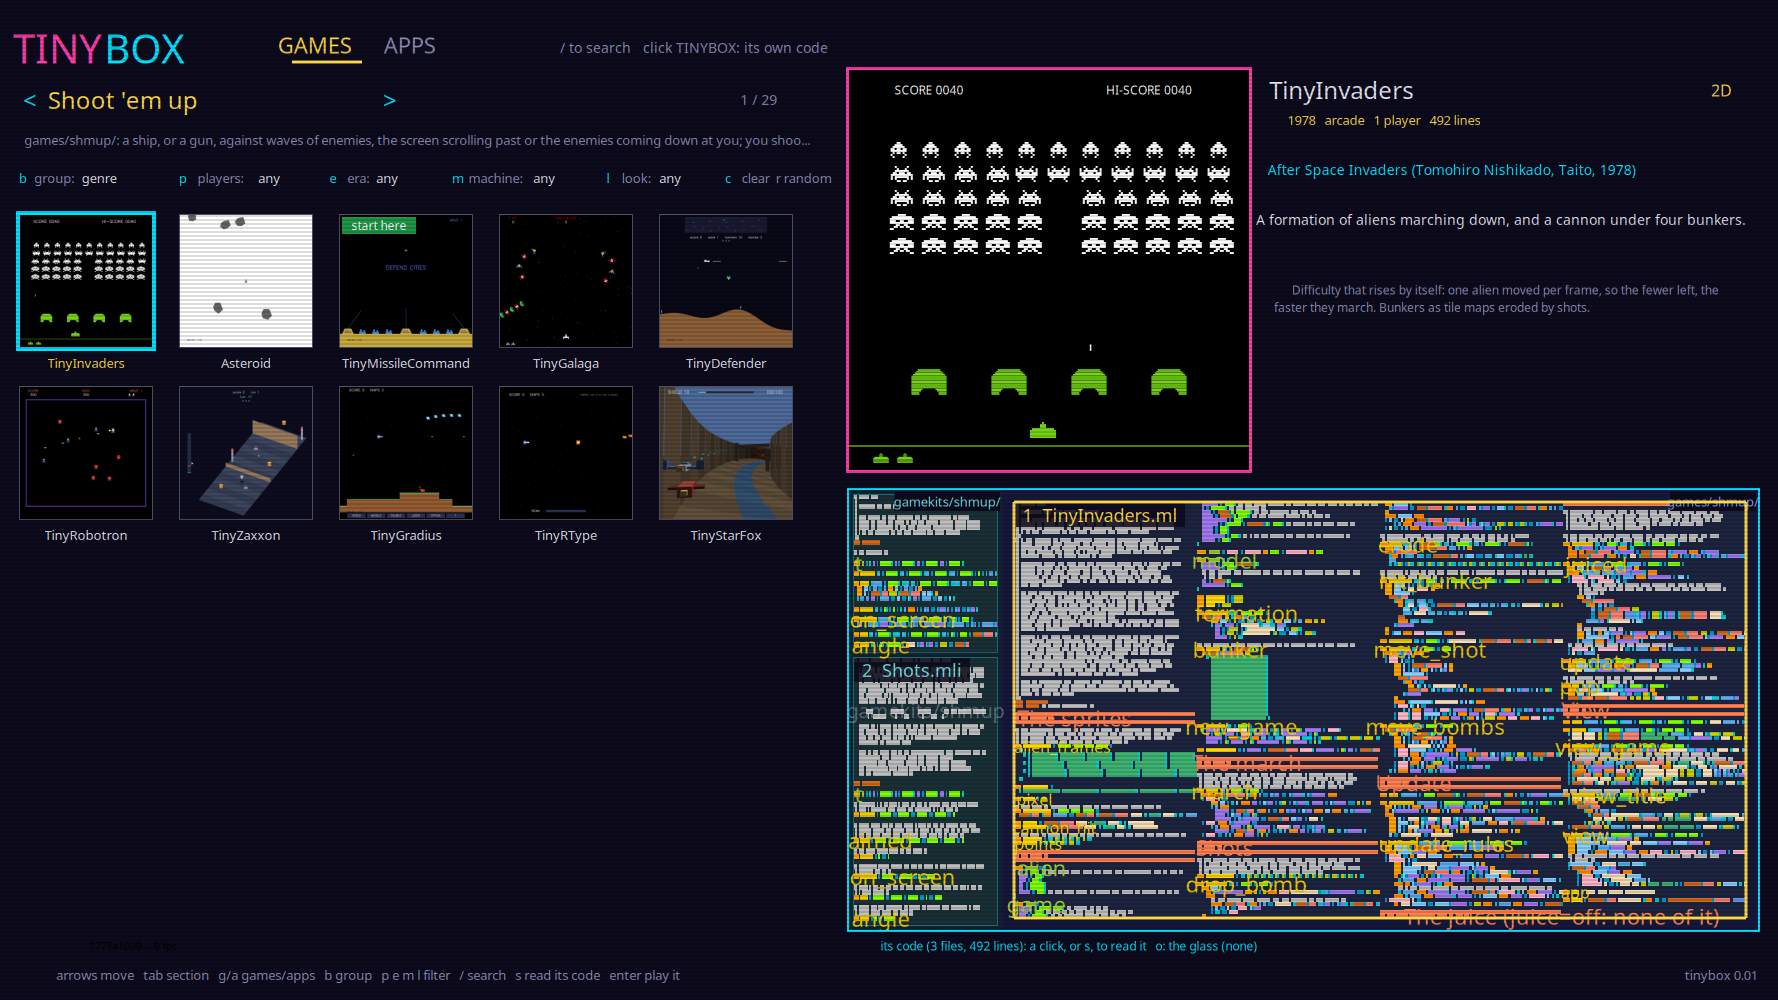Select the TinyRType thumbnail
1778x1000 pixels.
[x=566, y=453]
